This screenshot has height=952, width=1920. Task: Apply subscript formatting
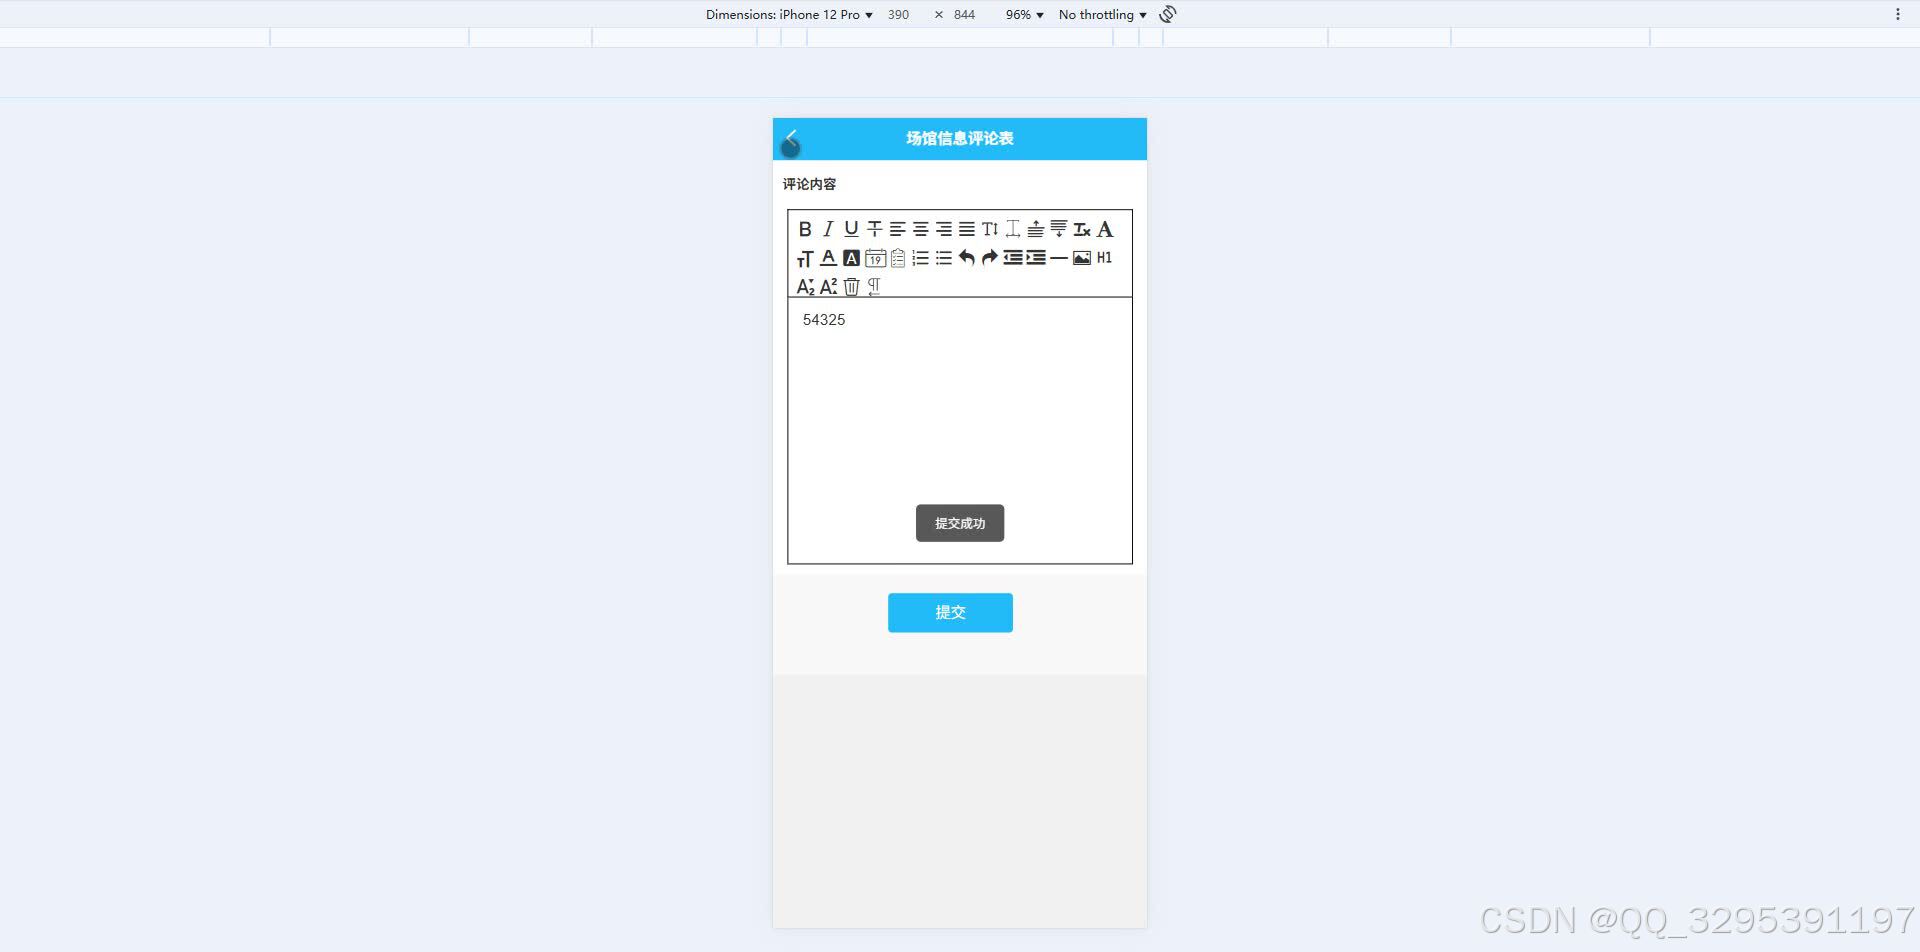[x=806, y=287]
